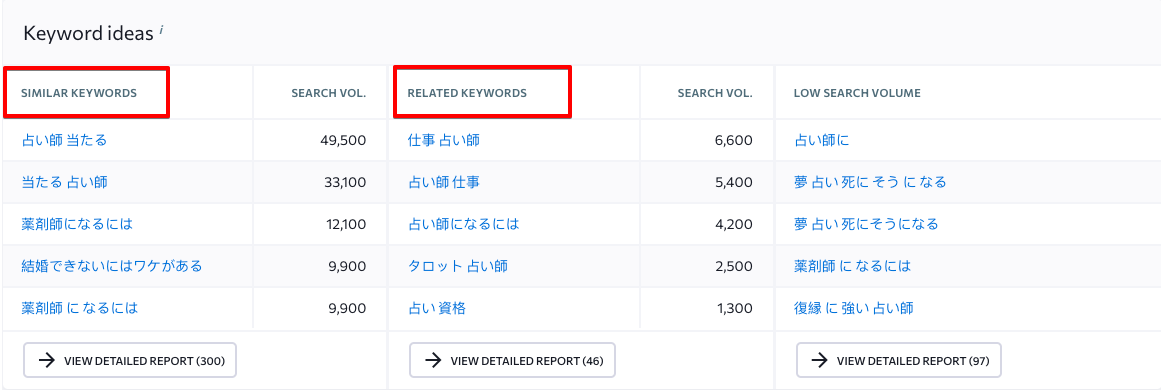This screenshot has height=390, width=1161.
Task: Open related keyword タロット 占い師
Action: 458,266
